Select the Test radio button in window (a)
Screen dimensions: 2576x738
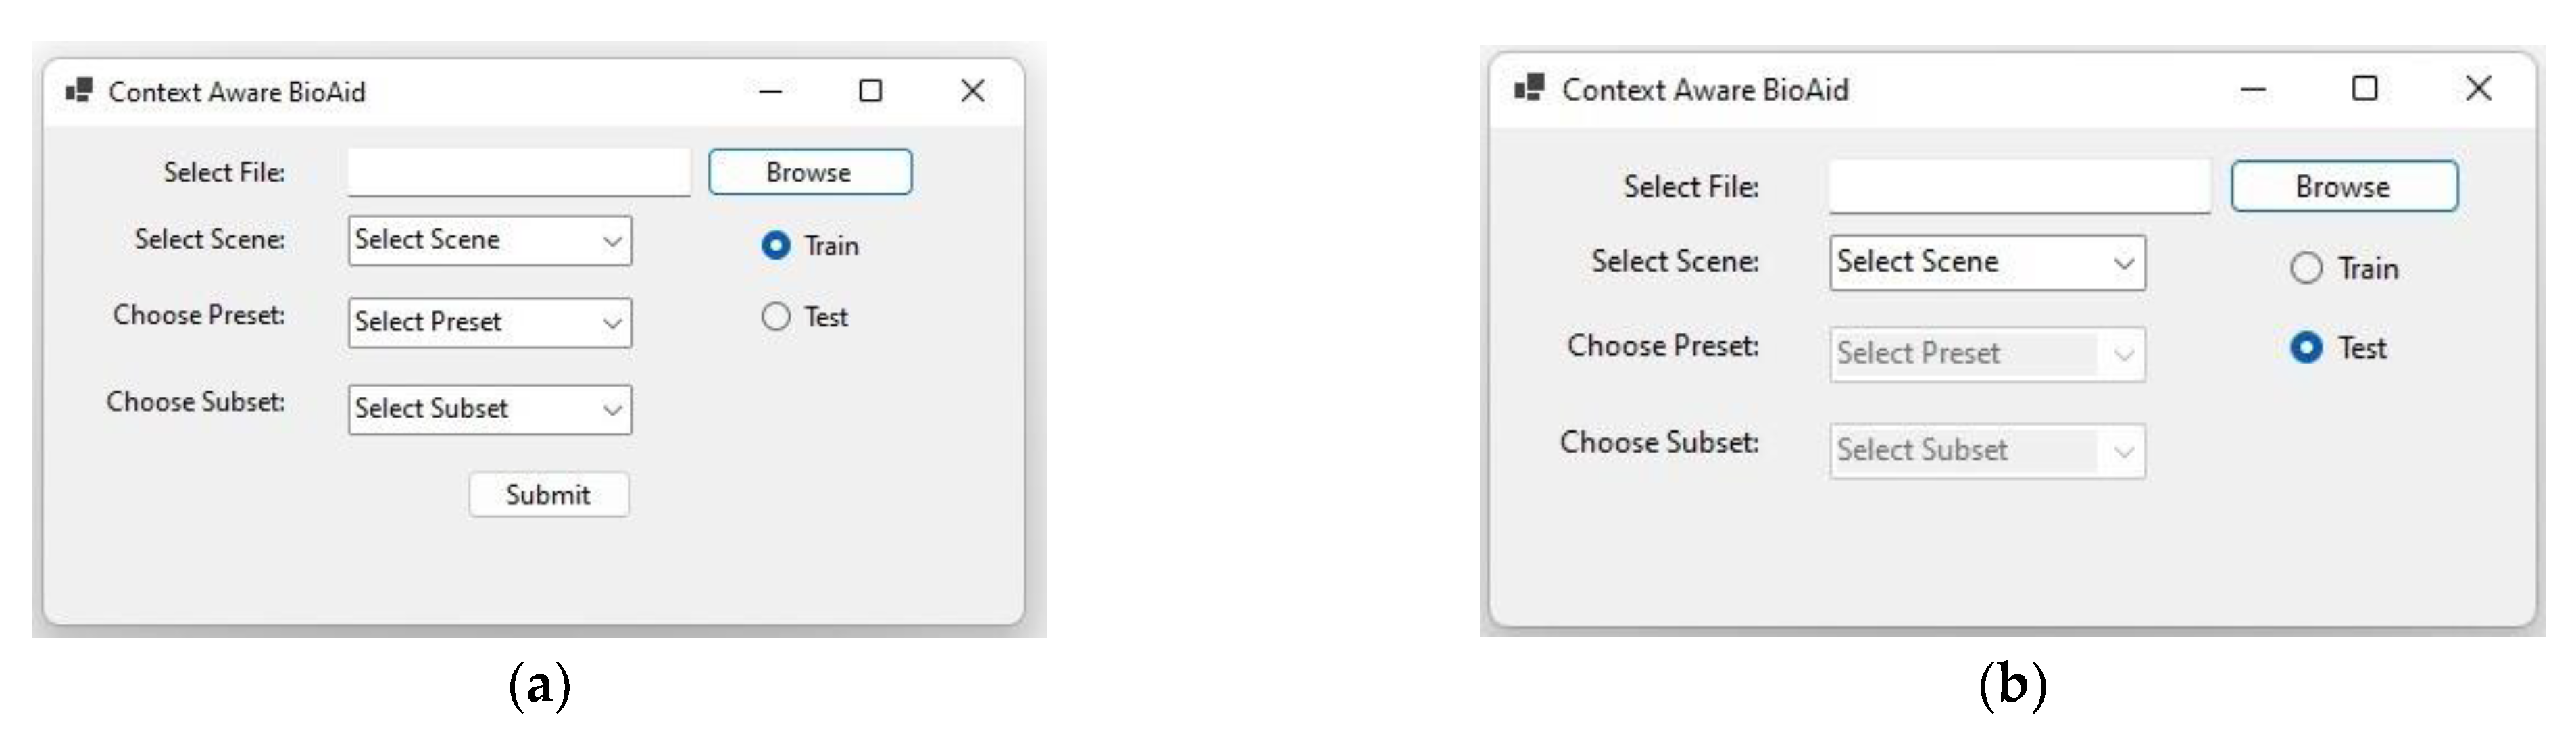[776, 317]
